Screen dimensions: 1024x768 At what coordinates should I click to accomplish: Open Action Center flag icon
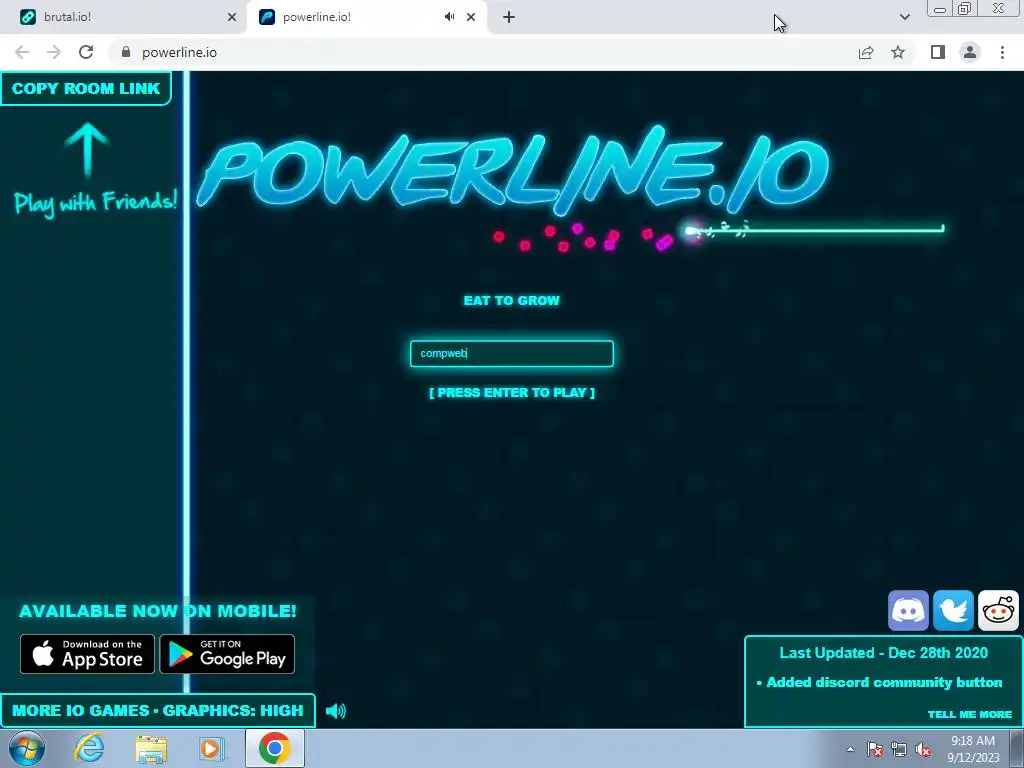click(x=875, y=749)
